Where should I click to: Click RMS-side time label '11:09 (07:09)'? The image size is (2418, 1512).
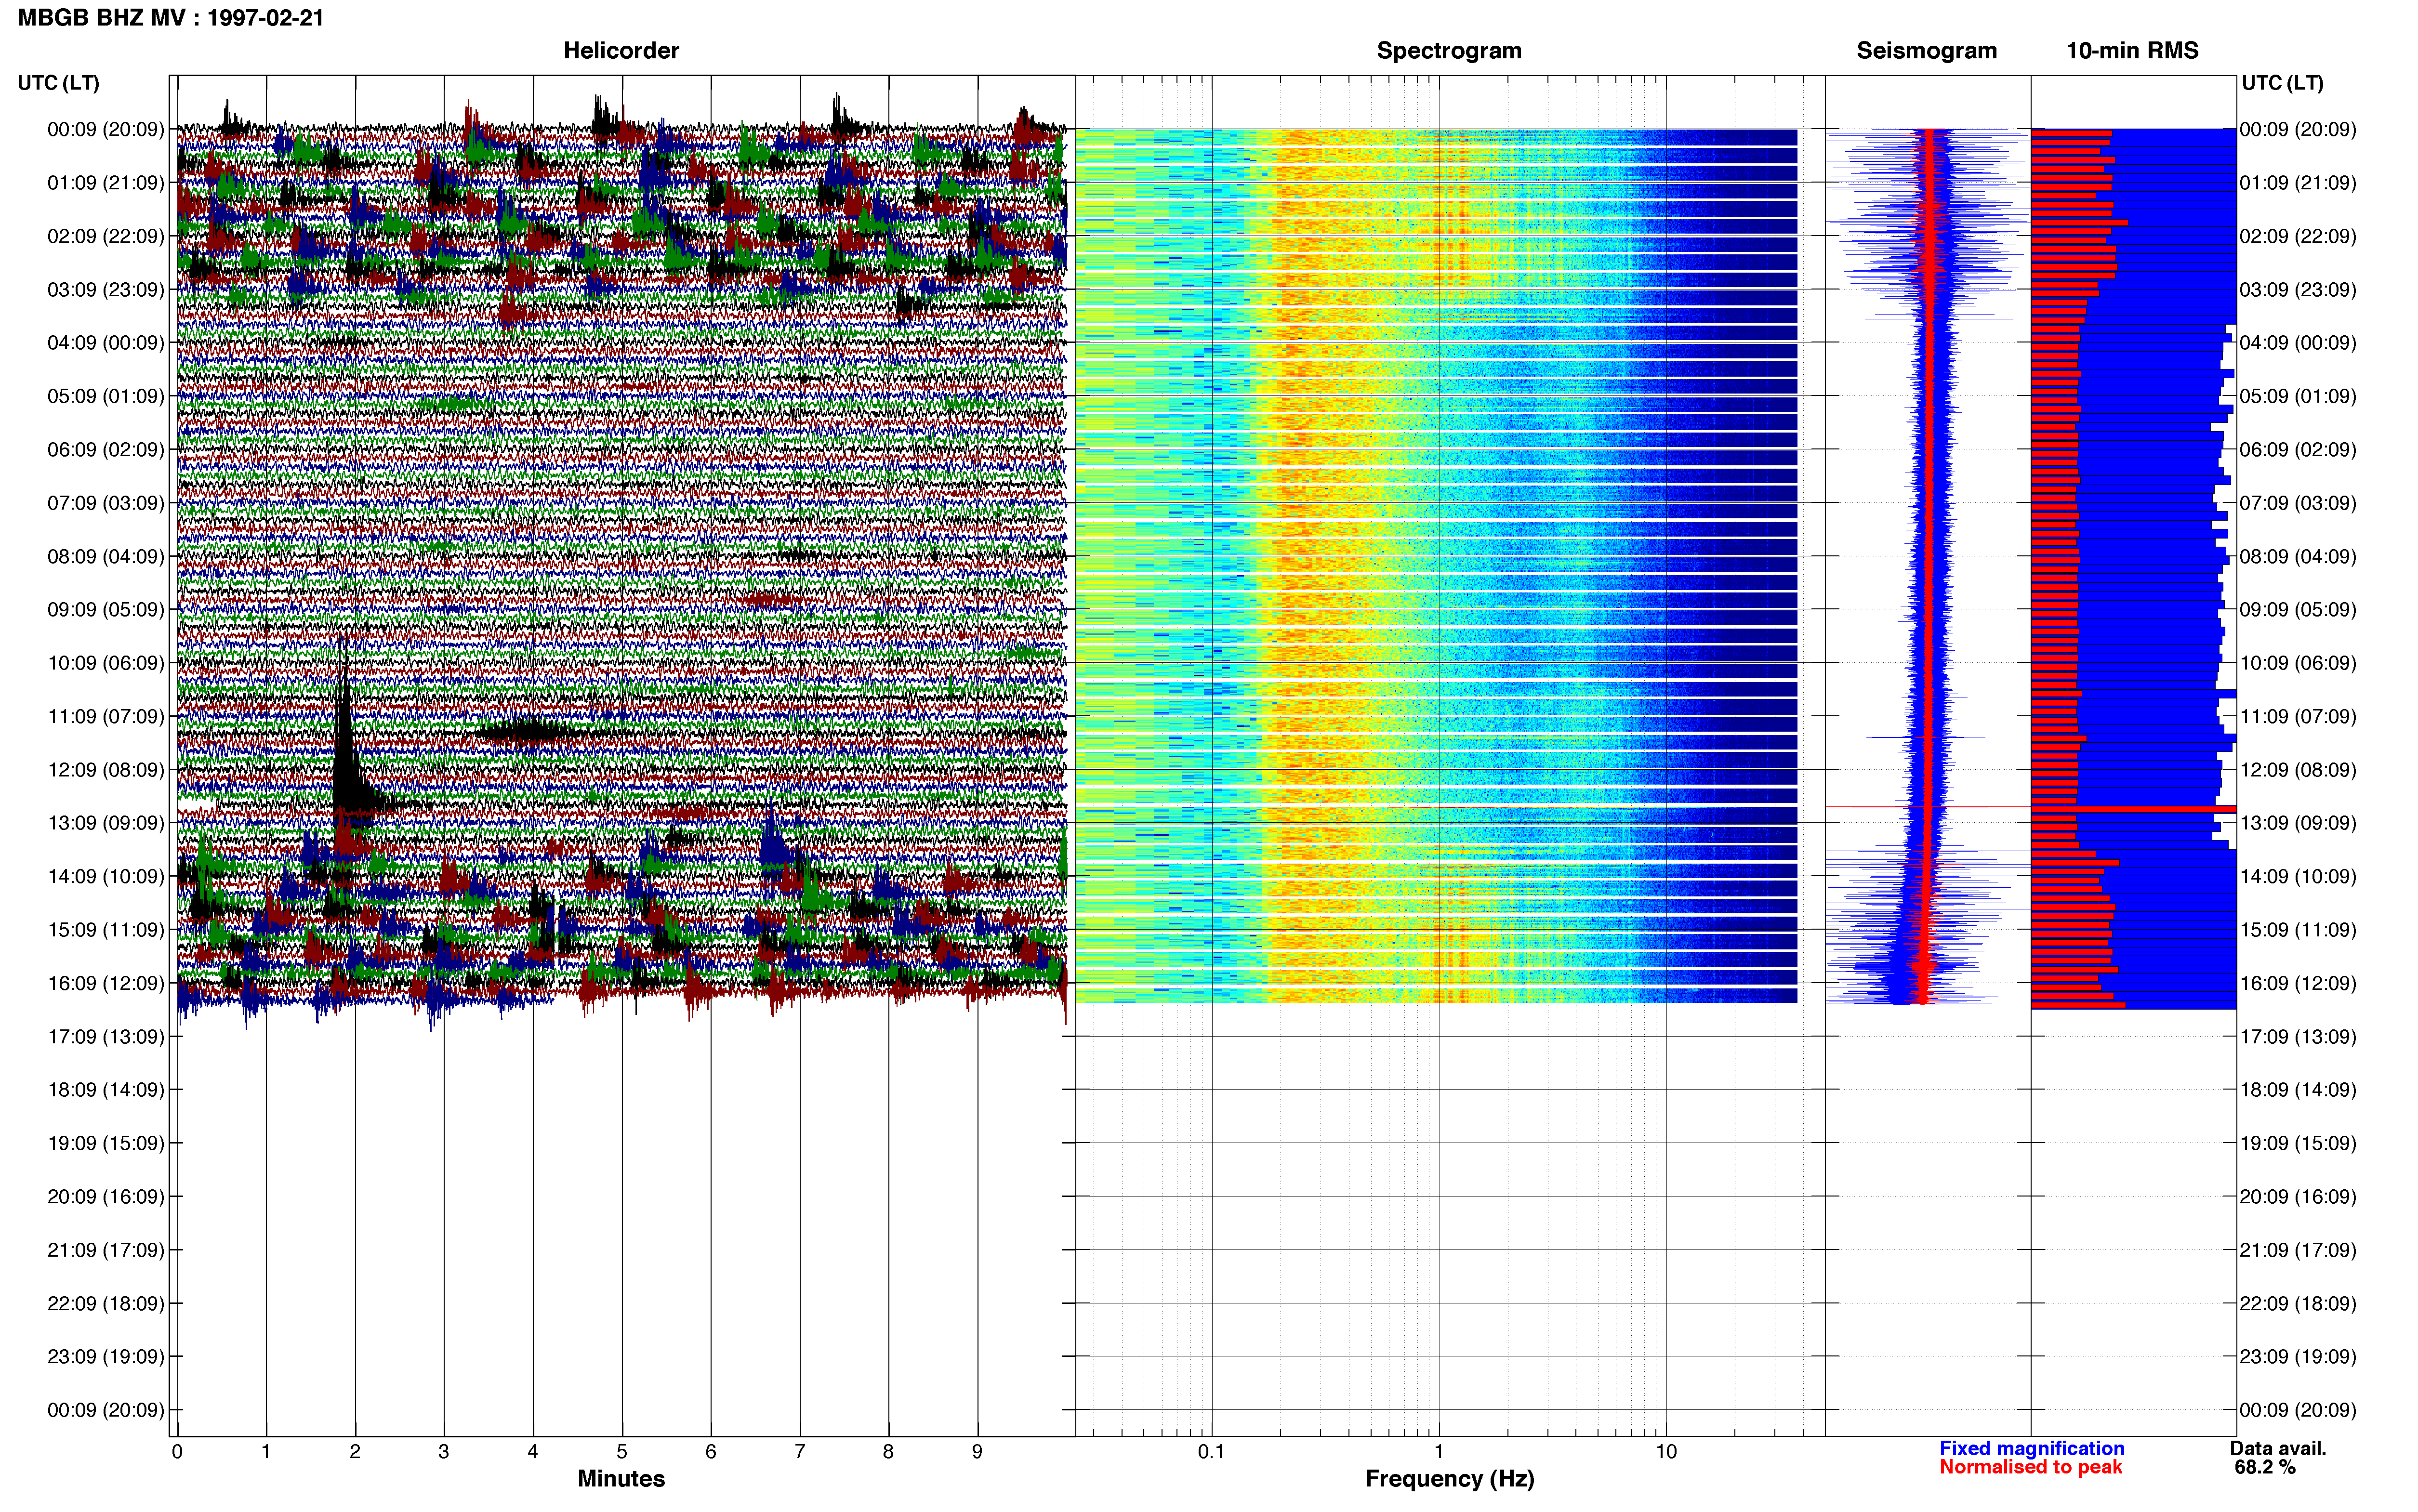[x=2298, y=717]
